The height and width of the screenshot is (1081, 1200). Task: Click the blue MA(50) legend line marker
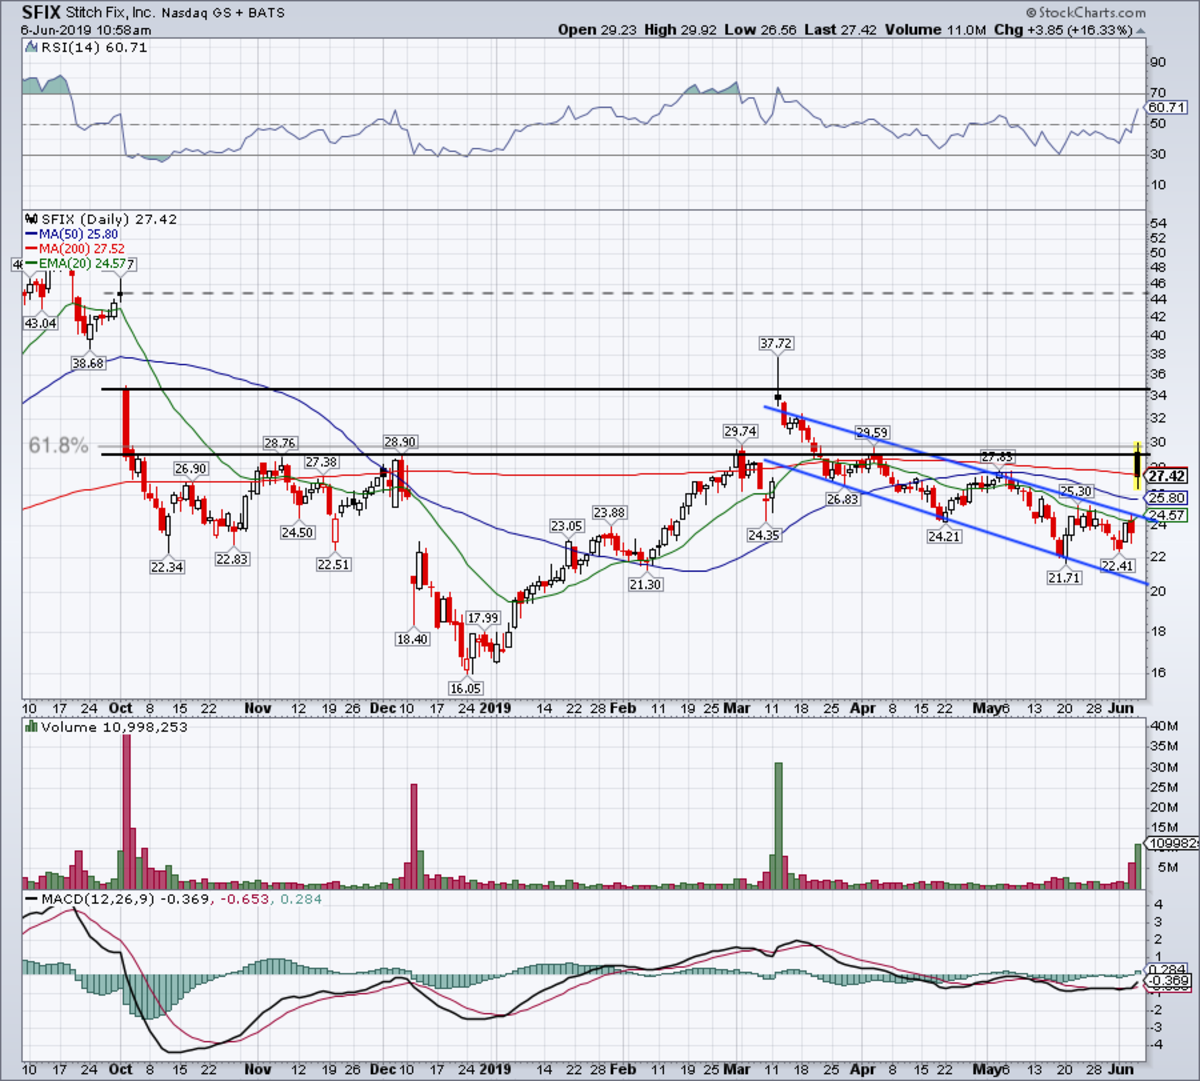[x=31, y=234]
